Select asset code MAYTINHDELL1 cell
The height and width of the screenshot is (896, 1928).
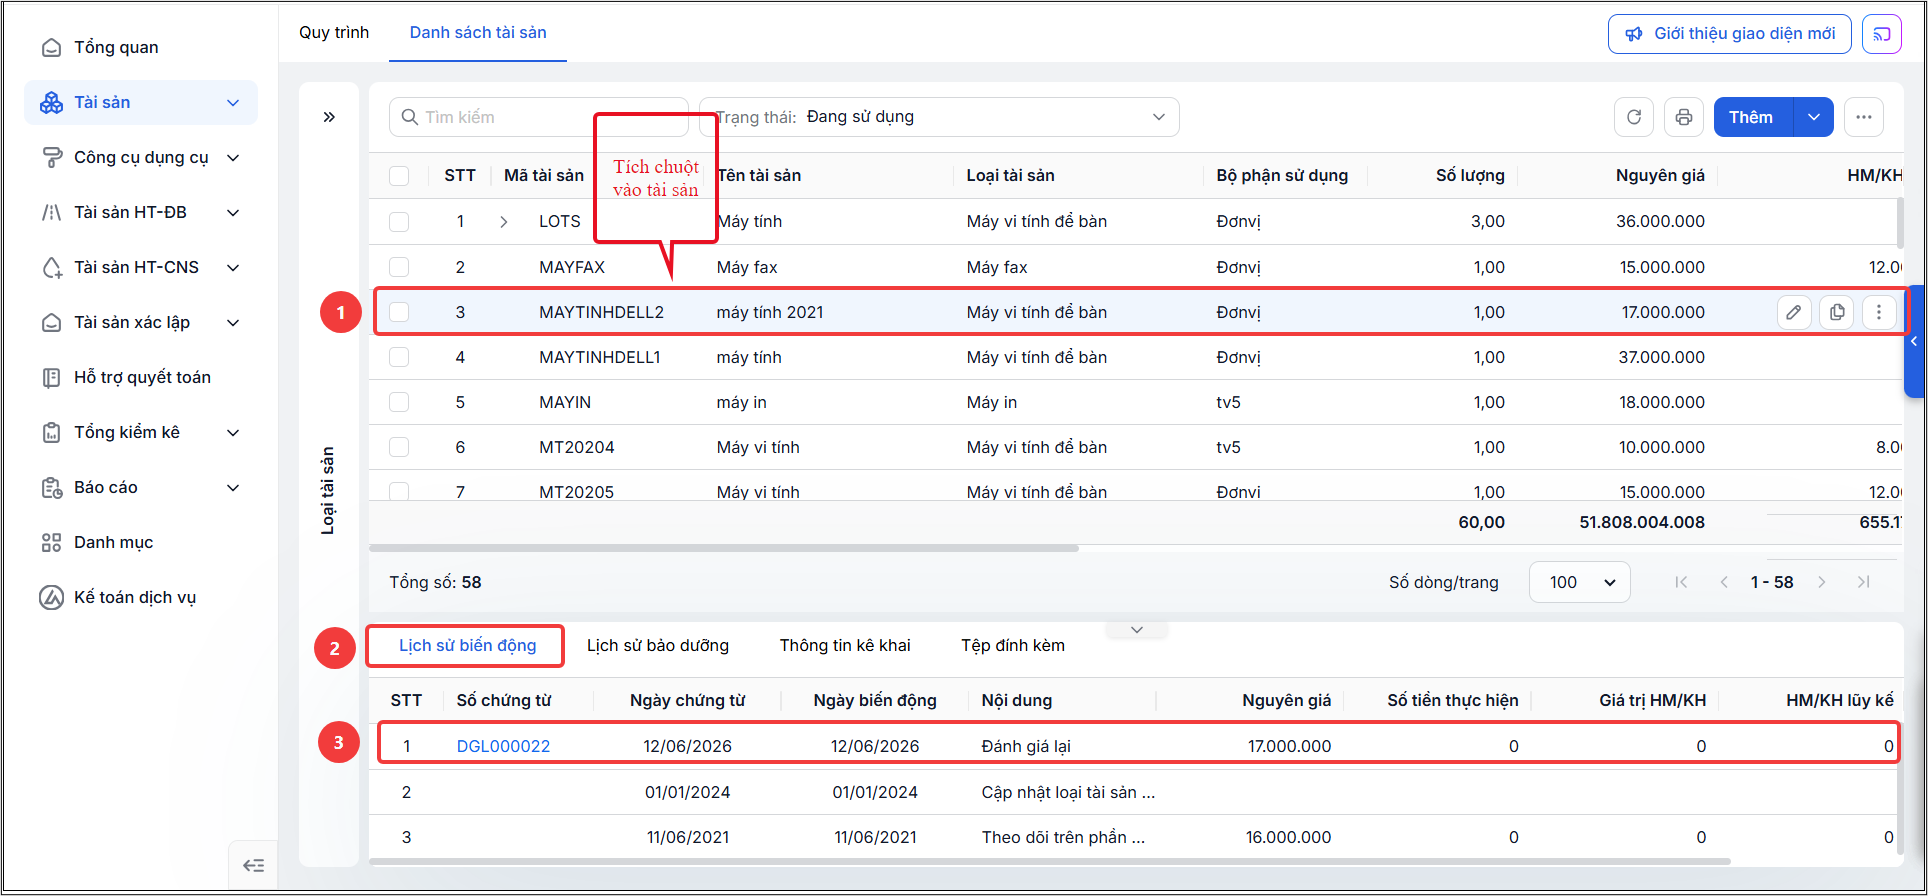600,357
